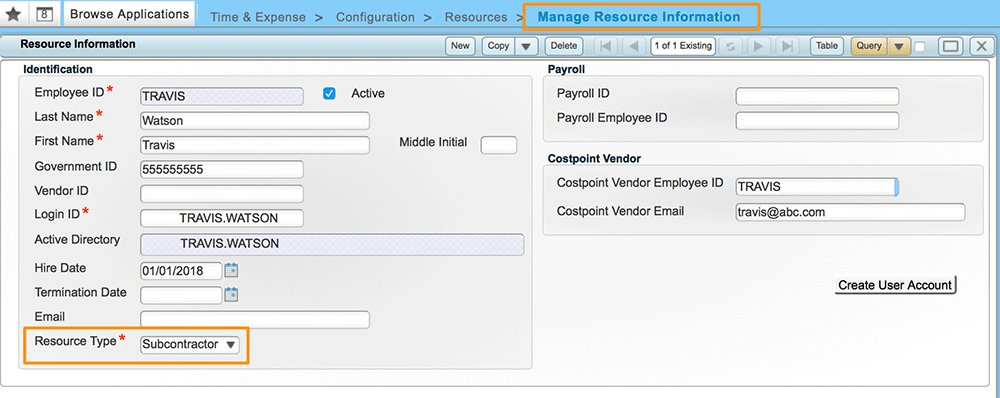Click the Employee ID field
The width and height of the screenshot is (1000, 398).
pyautogui.click(x=222, y=96)
